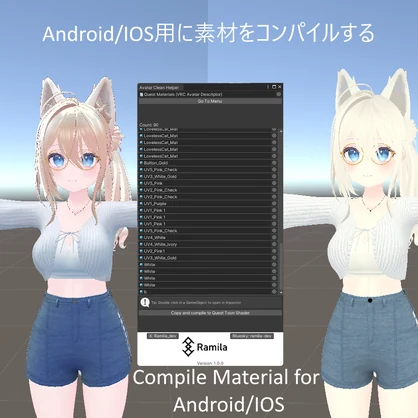Open object picker for UV5_Pink
Screen dimensions: 418x418
click(274, 183)
